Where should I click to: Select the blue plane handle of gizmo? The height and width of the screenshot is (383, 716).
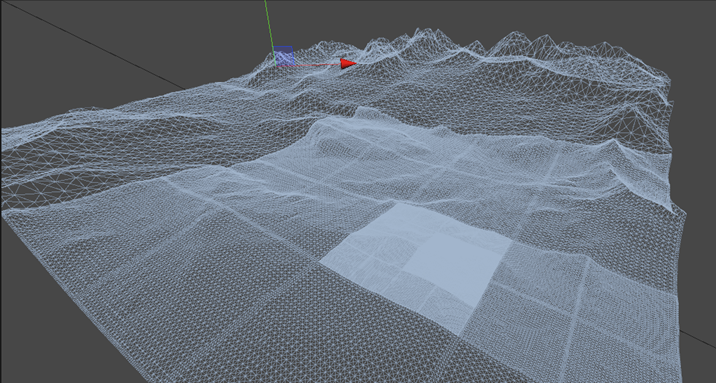click(284, 56)
